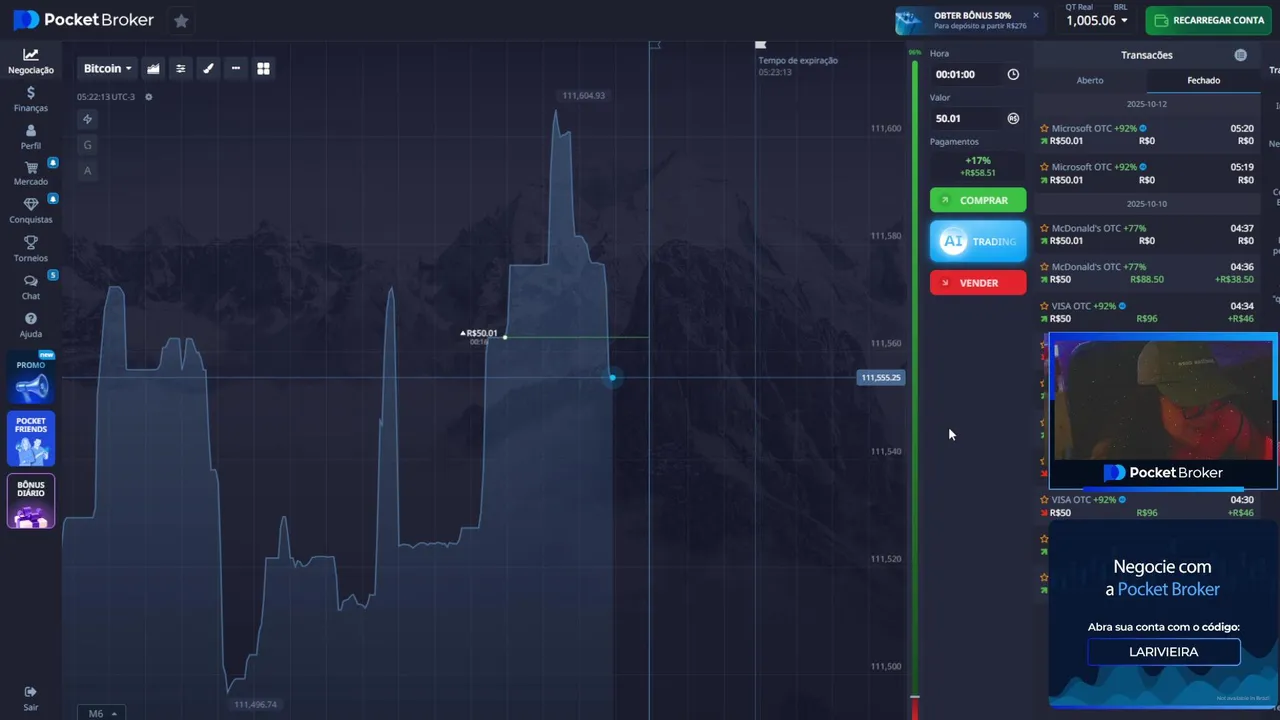Click the Tempo de expiração flag marker
Viewport: 1280px width, 720px height.
point(760,45)
